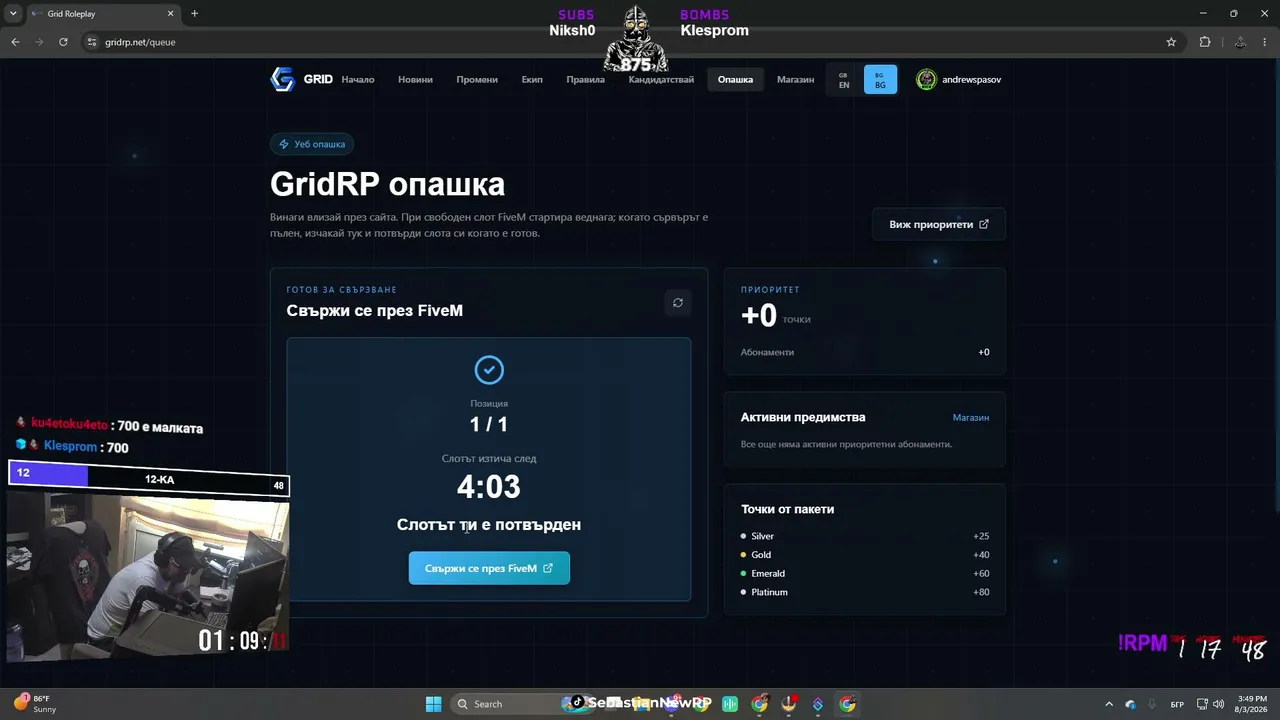The width and height of the screenshot is (1280, 720).
Task: Click the position 1 / 1 value
Action: click(x=489, y=424)
